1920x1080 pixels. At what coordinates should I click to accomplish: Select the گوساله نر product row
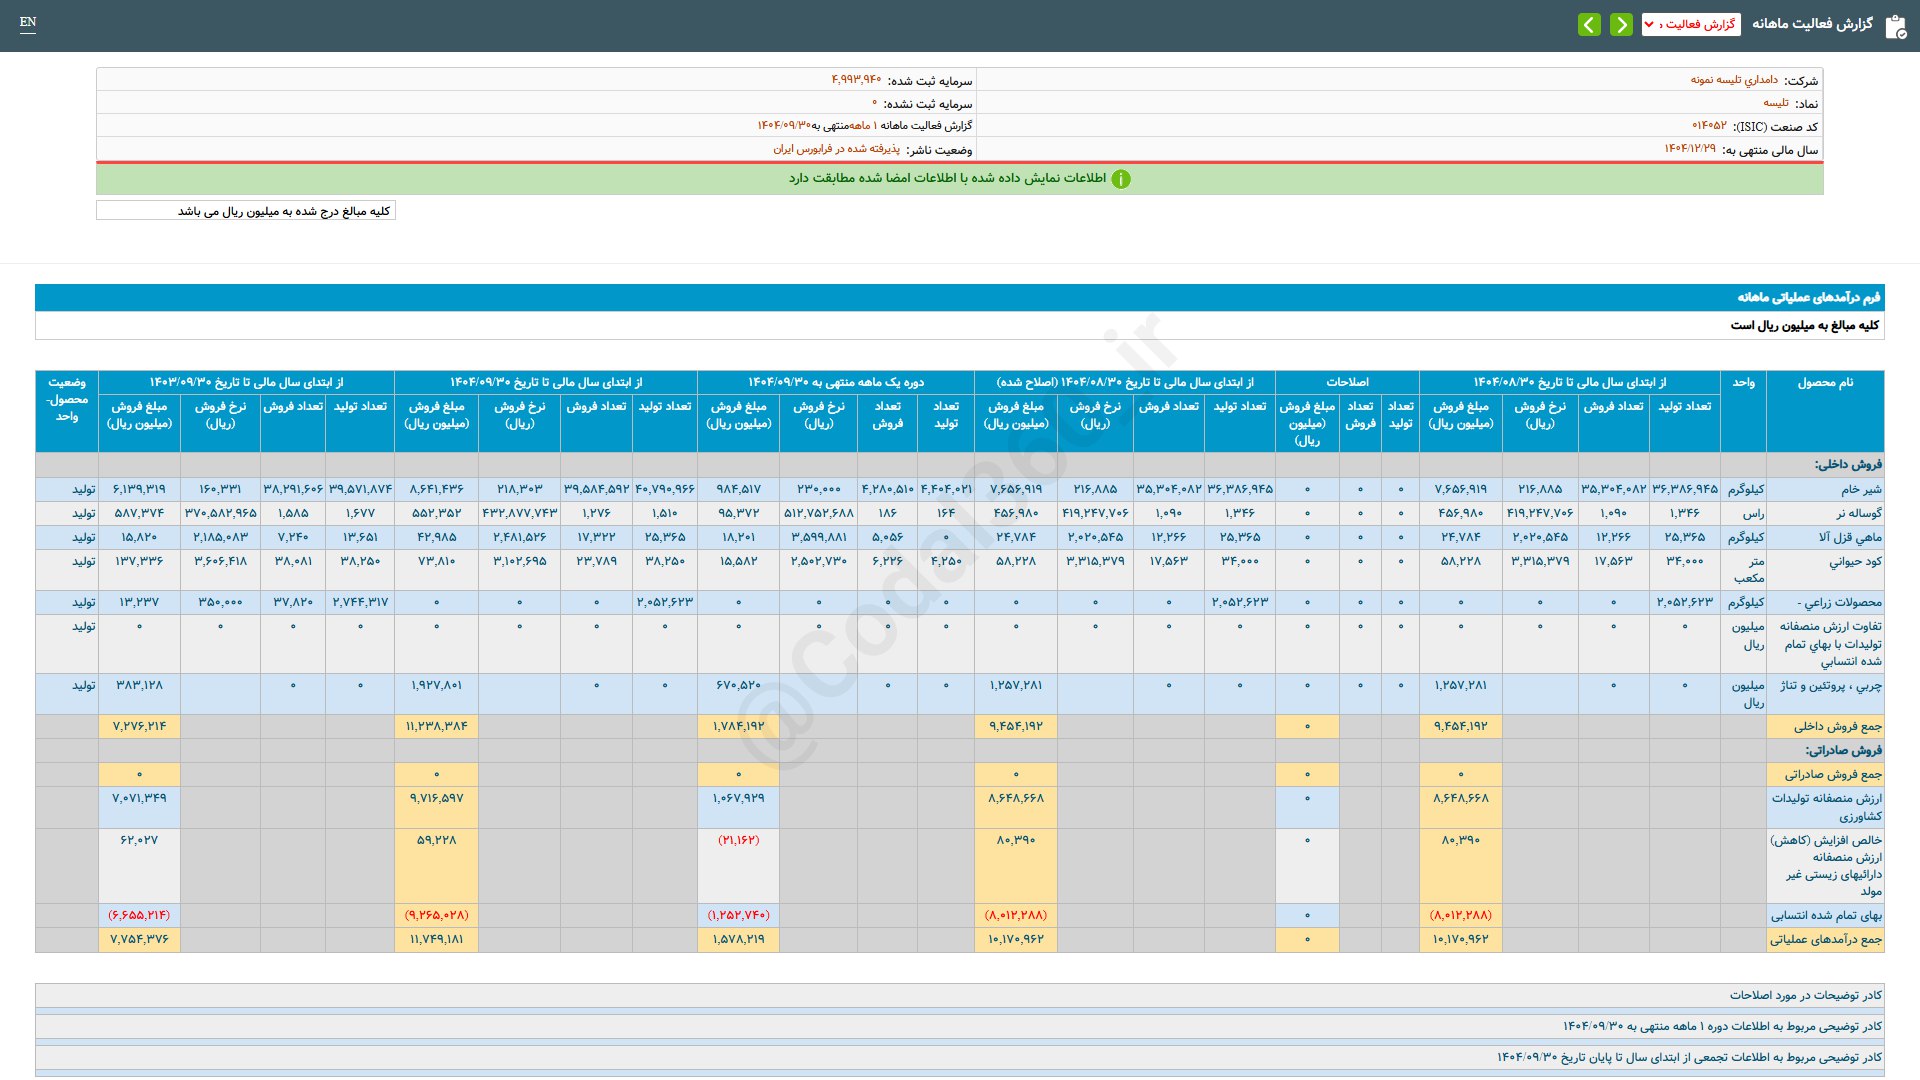1858,513
